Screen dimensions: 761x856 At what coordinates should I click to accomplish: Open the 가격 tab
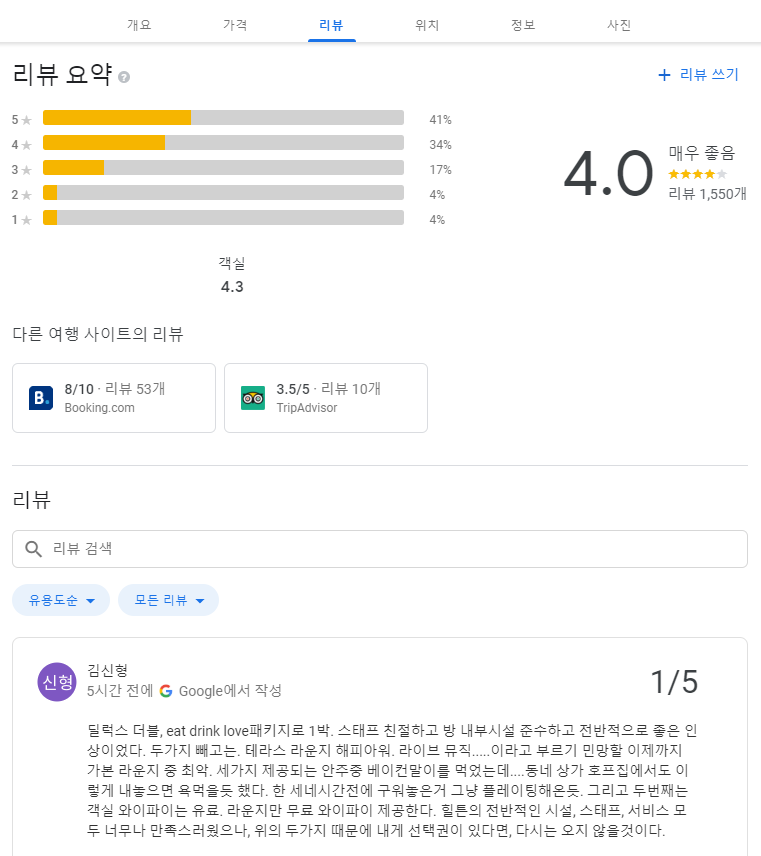(x=235, y=25)
